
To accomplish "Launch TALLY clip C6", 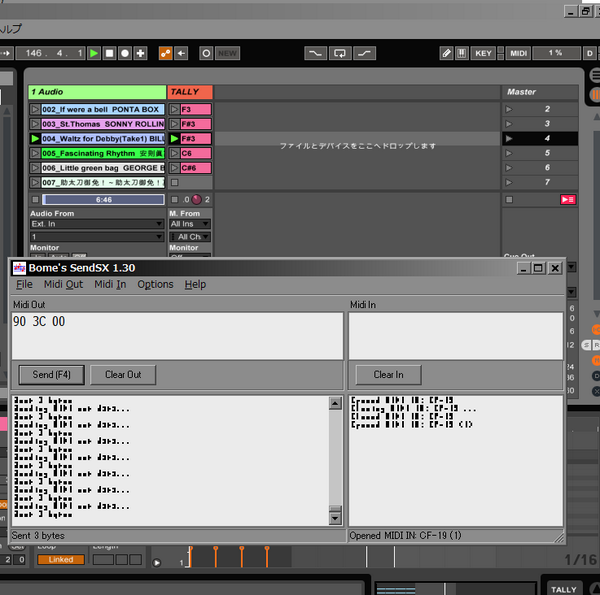I will pos(174,153).
